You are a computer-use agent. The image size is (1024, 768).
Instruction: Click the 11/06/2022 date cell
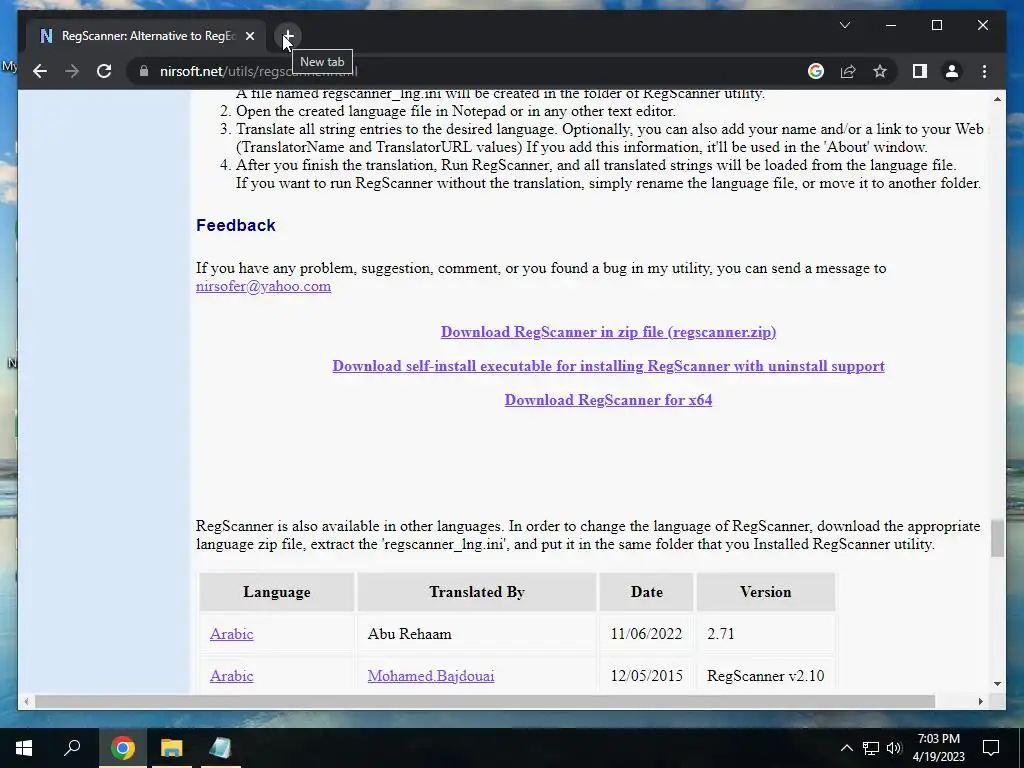click(646, 633)
